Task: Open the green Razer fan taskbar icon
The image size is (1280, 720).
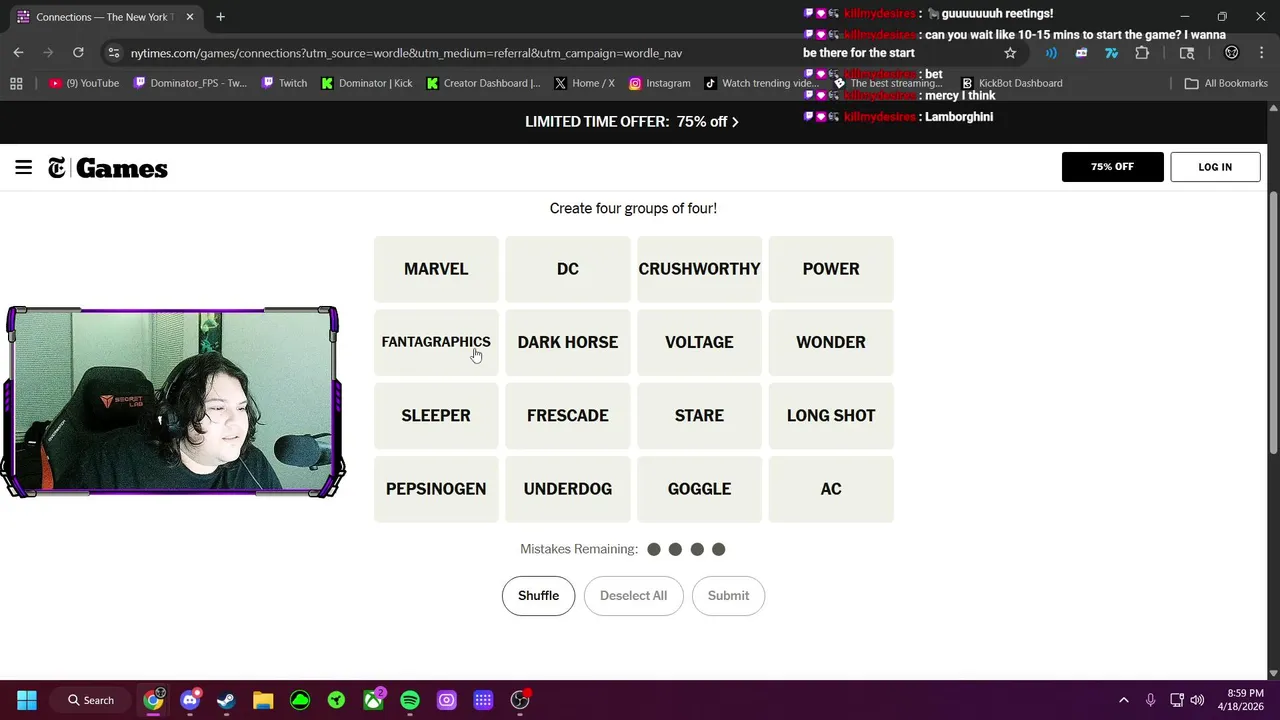Action: click(x=336, y=700)
